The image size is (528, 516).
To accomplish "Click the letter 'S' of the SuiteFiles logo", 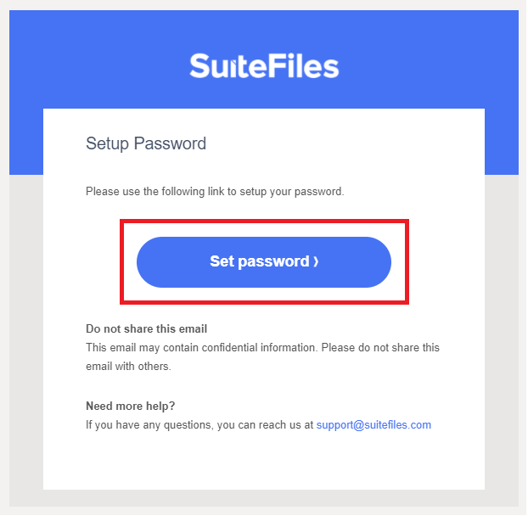I will (200, 66).
